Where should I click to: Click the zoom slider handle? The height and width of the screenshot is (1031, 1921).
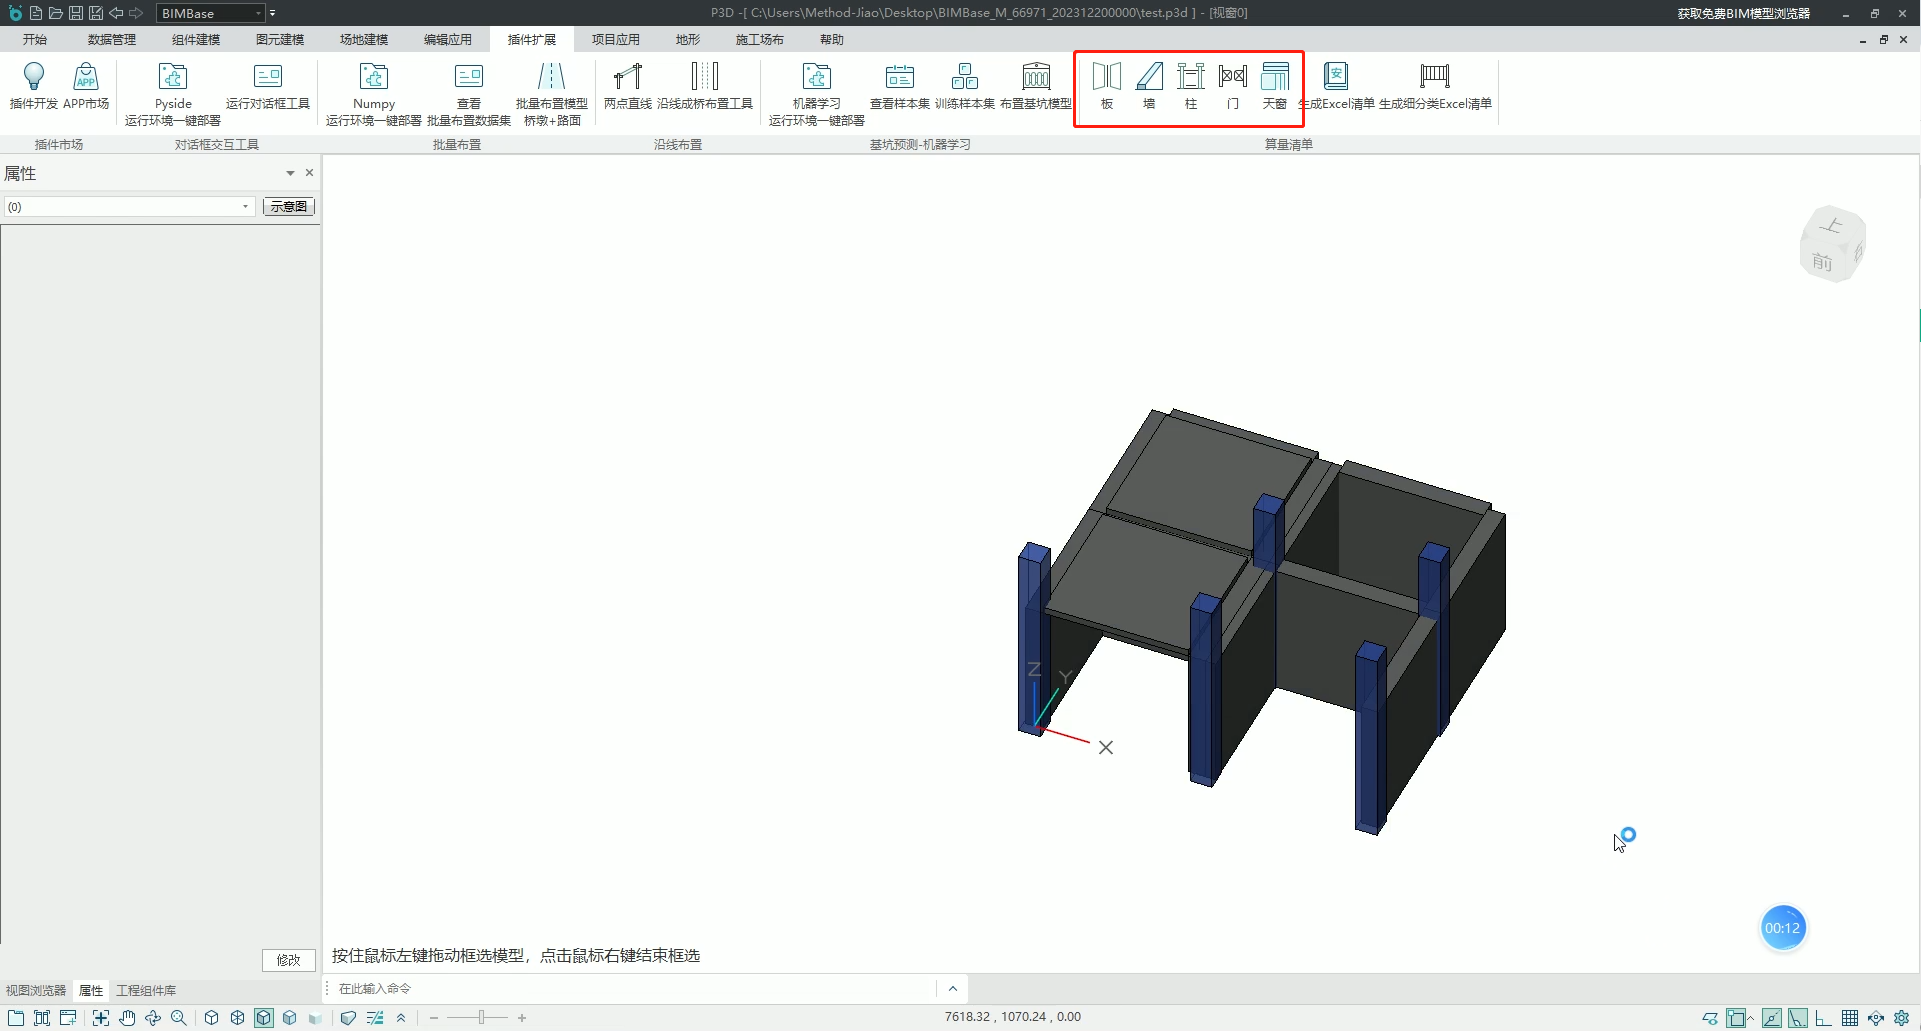481,1018
